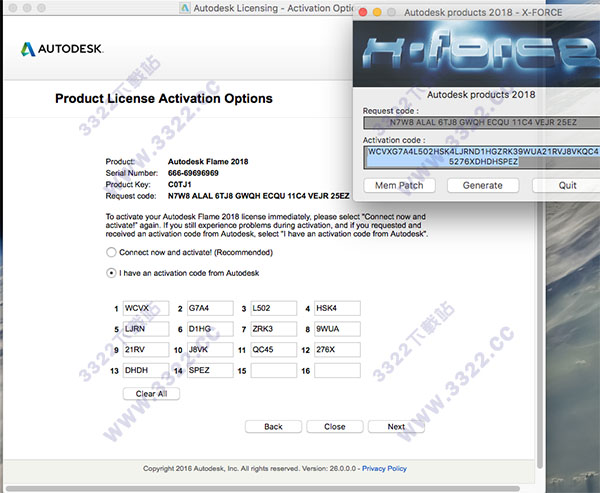This screenshot has height=493, width=600.
Task: Close the X-FORCE window with red button
Action: [x=363, y=12]
